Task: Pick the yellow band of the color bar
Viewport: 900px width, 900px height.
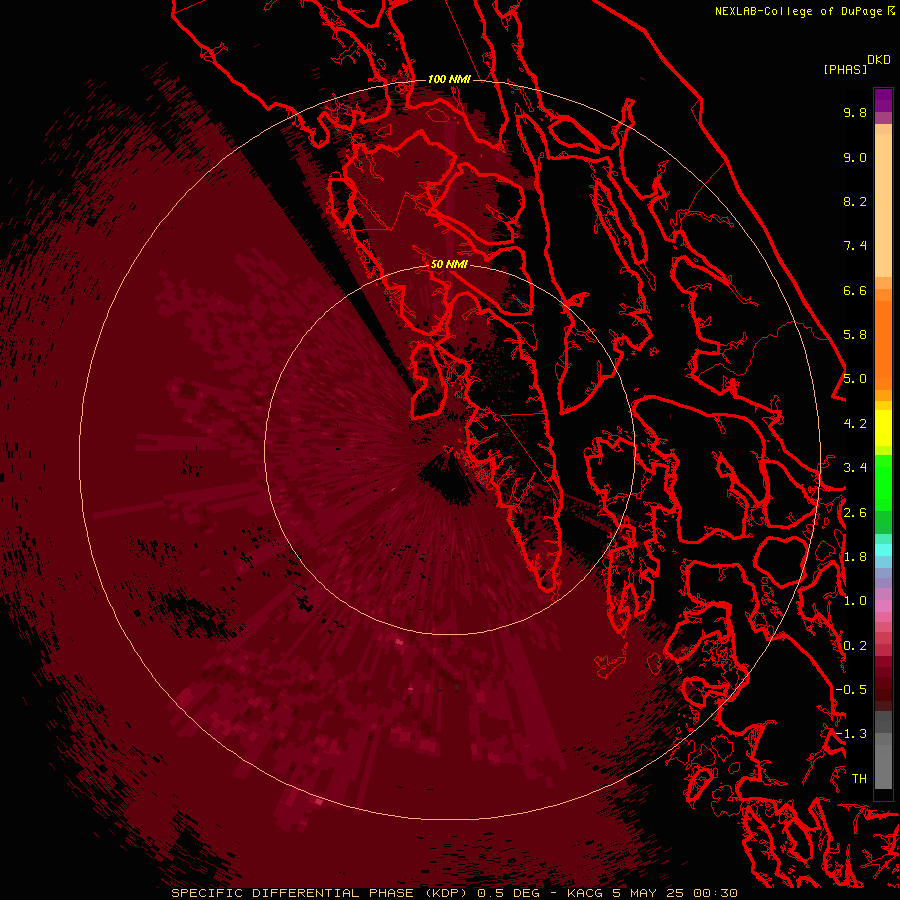Action: 883,428
